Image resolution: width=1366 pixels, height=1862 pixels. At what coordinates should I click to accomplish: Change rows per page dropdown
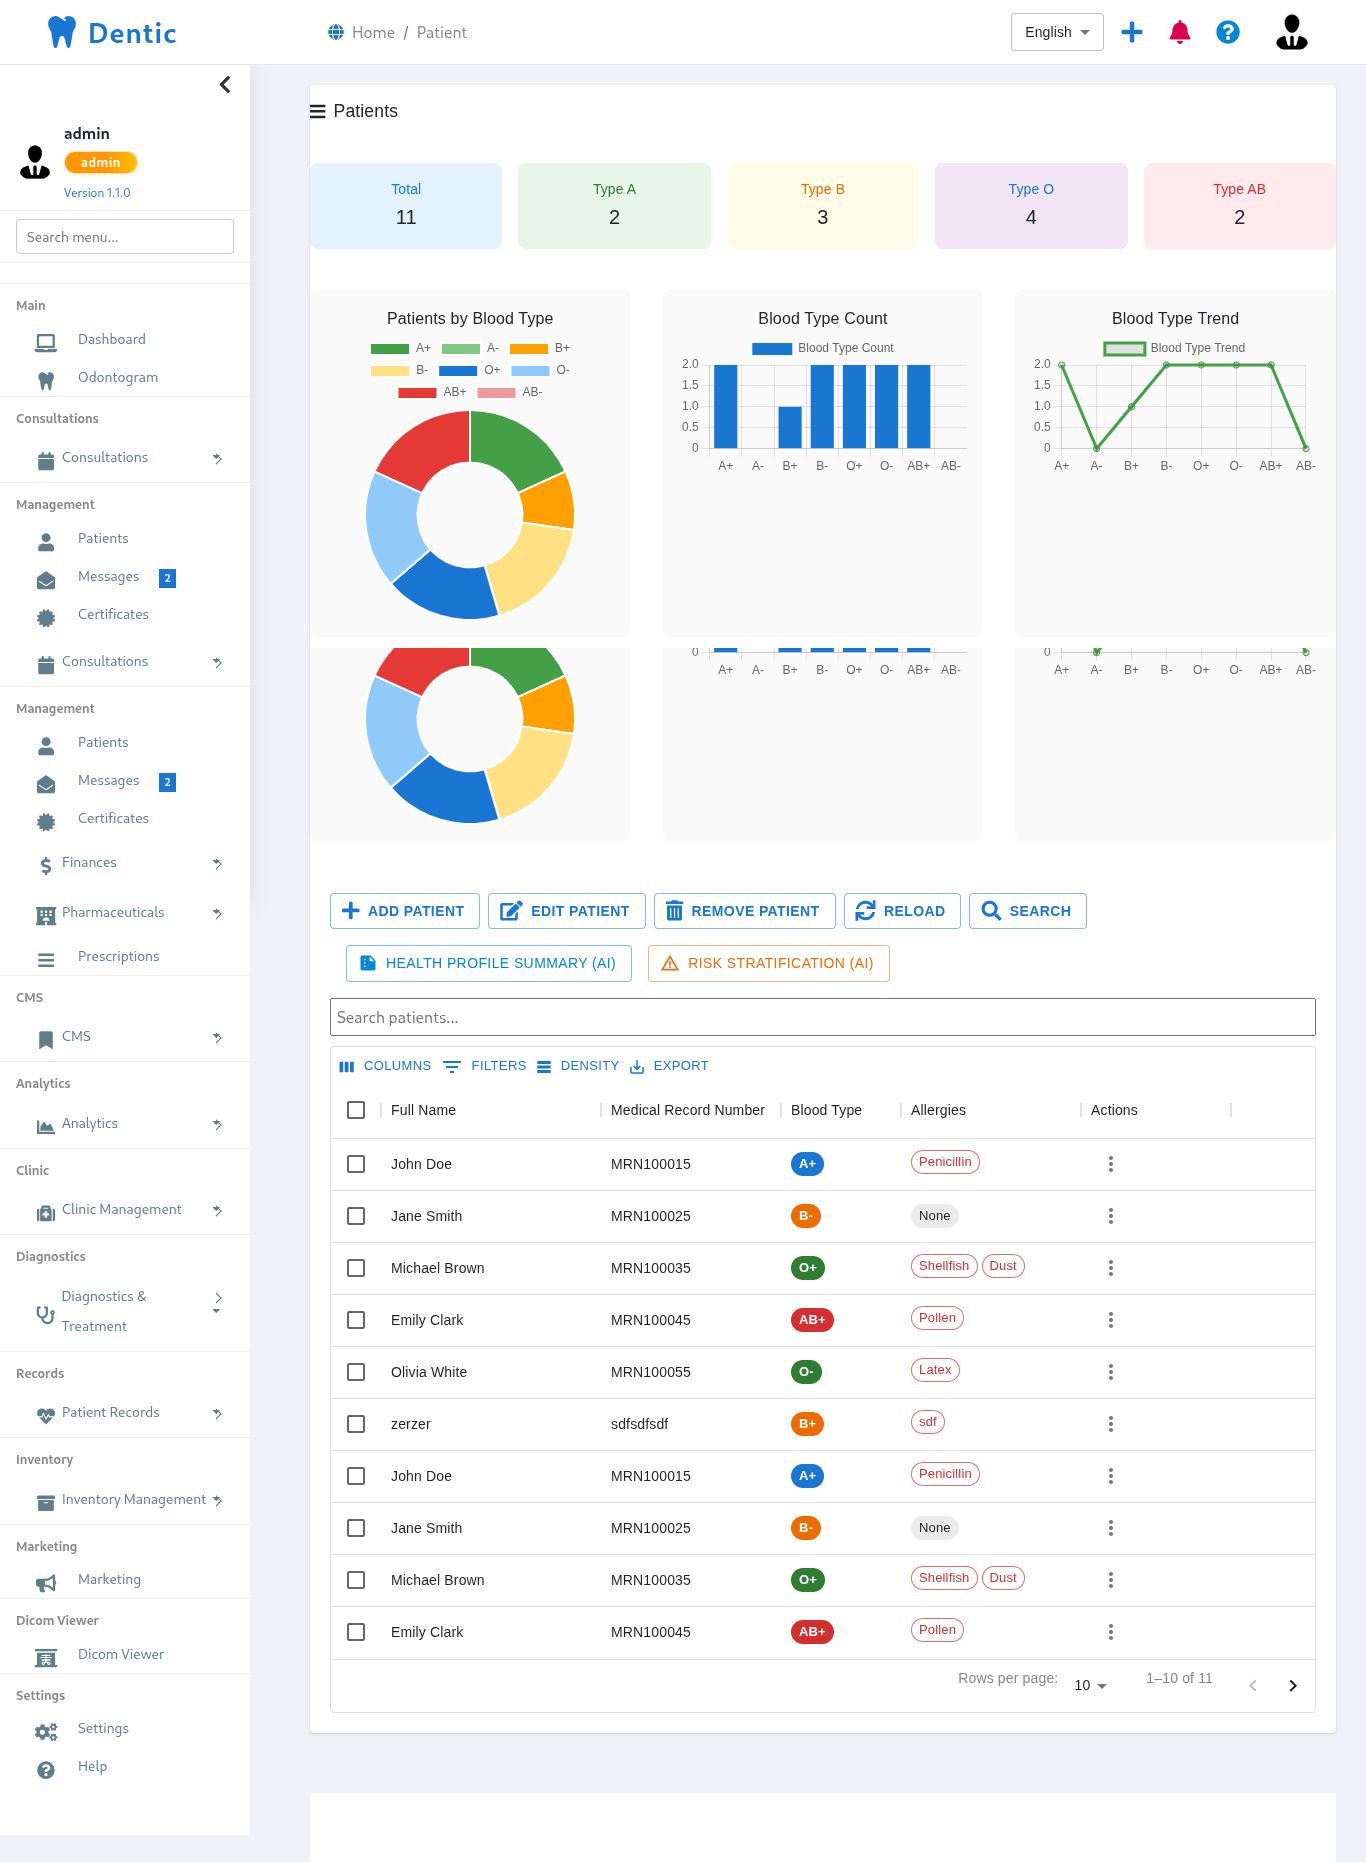(x=1090, y=1686)
